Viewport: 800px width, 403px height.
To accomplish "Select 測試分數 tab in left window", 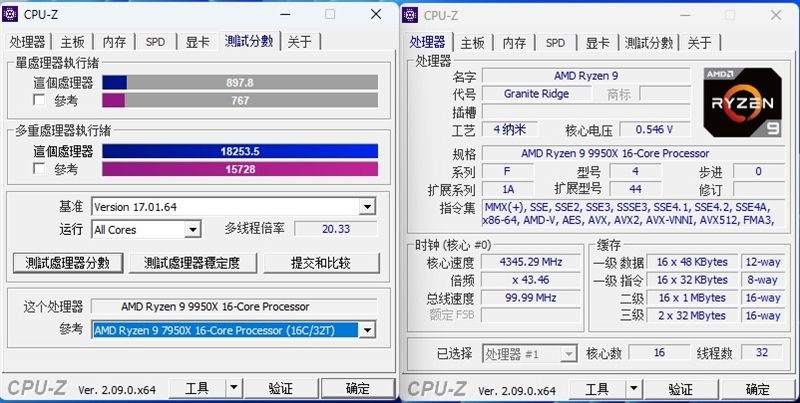I will (249, 41).
